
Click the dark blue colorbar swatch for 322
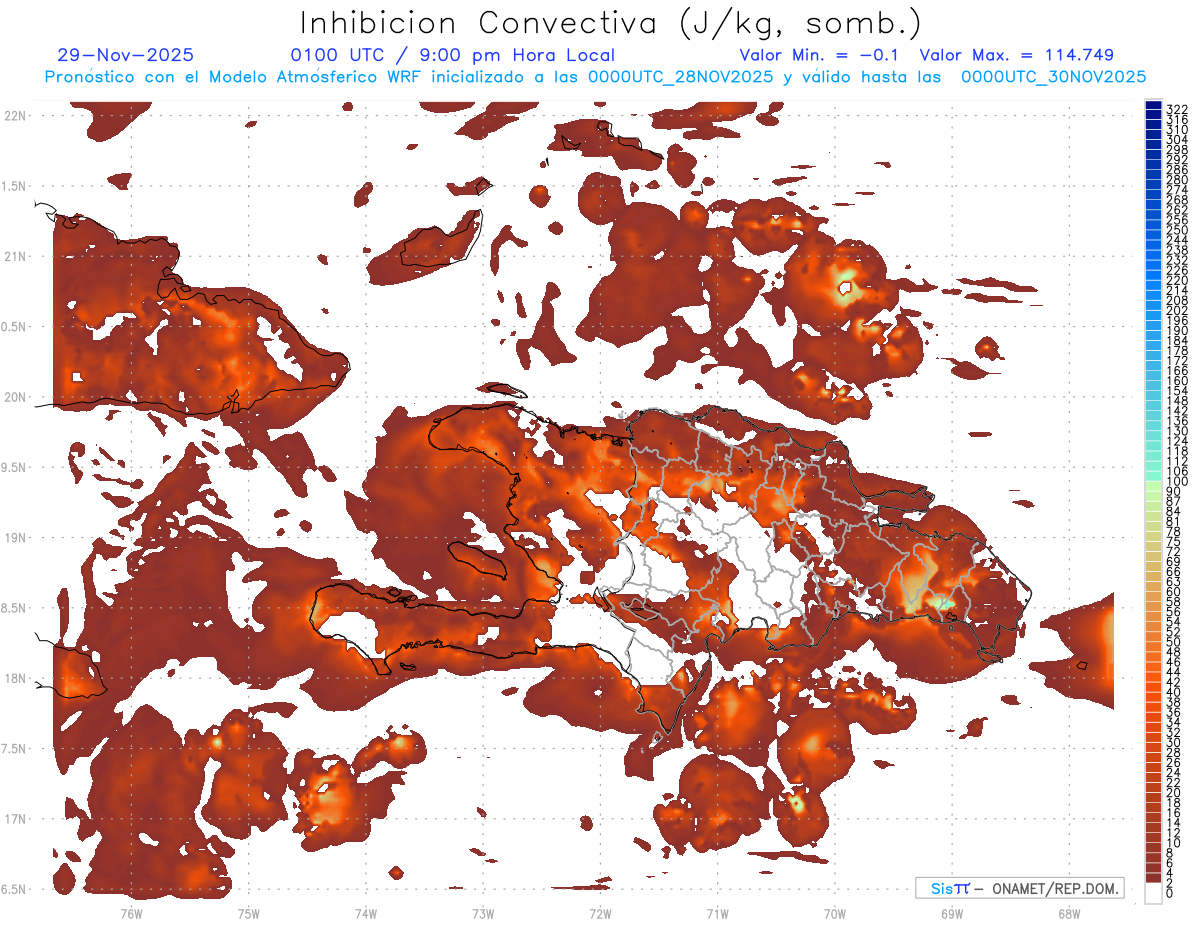(1153, 106)
